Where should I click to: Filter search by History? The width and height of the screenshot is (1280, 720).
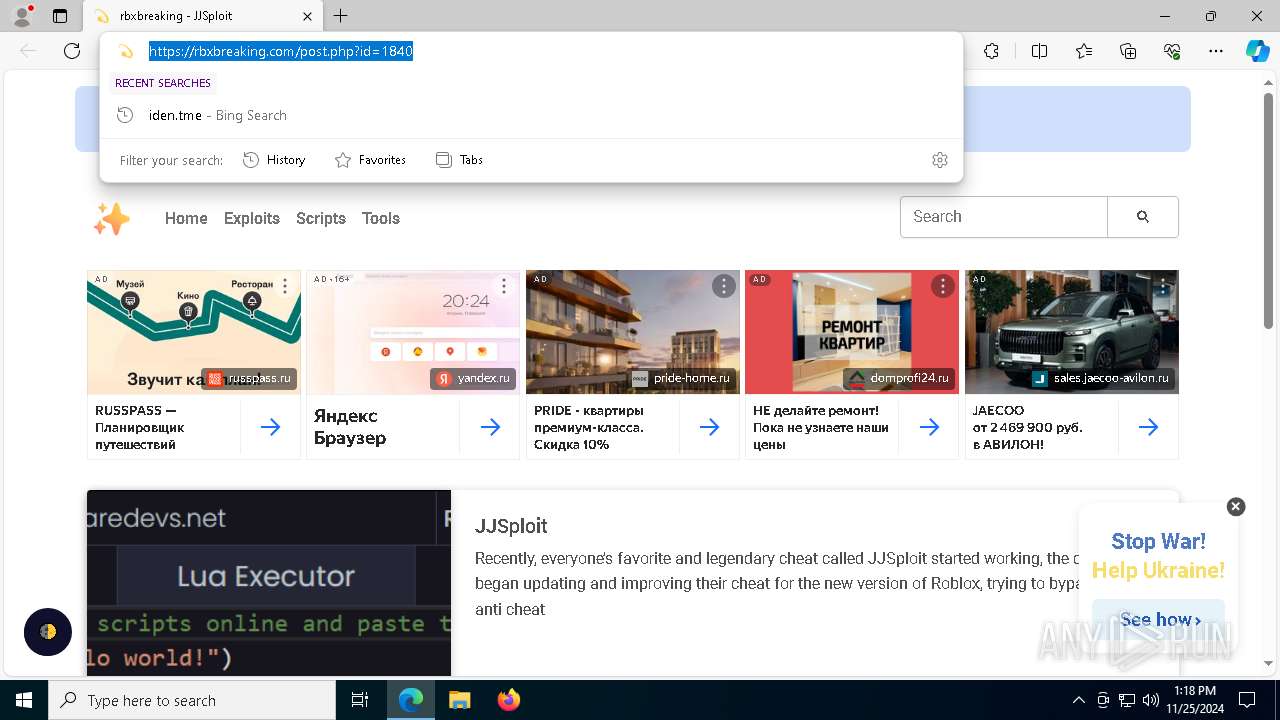[x=274, y=160]
